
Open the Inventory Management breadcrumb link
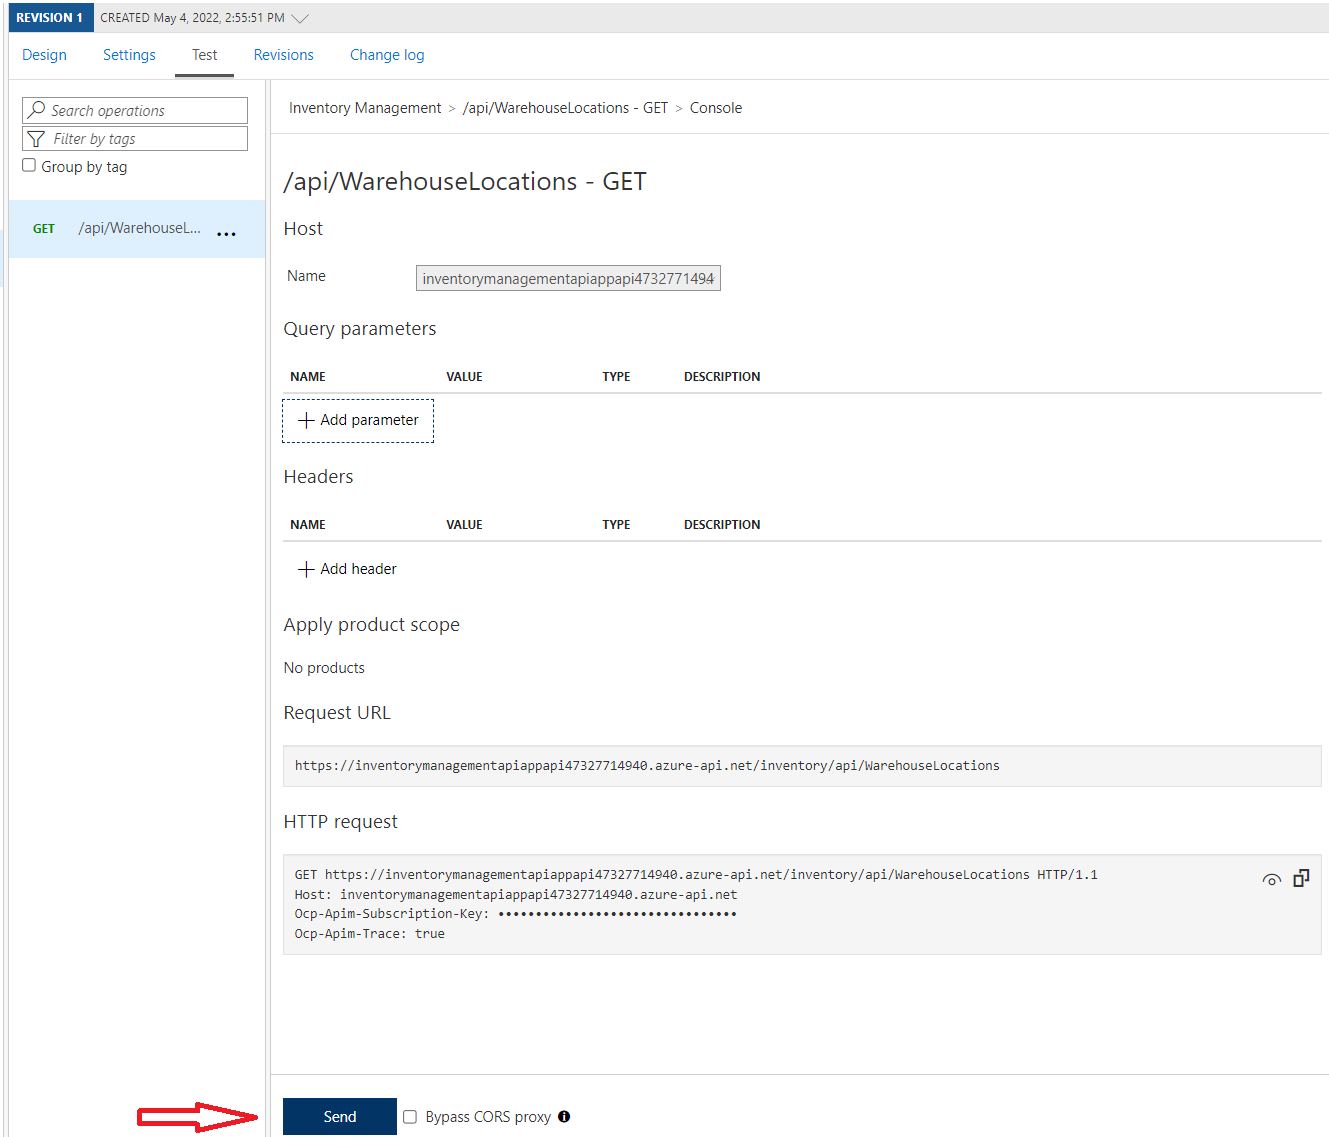click(x=365, y=107)
